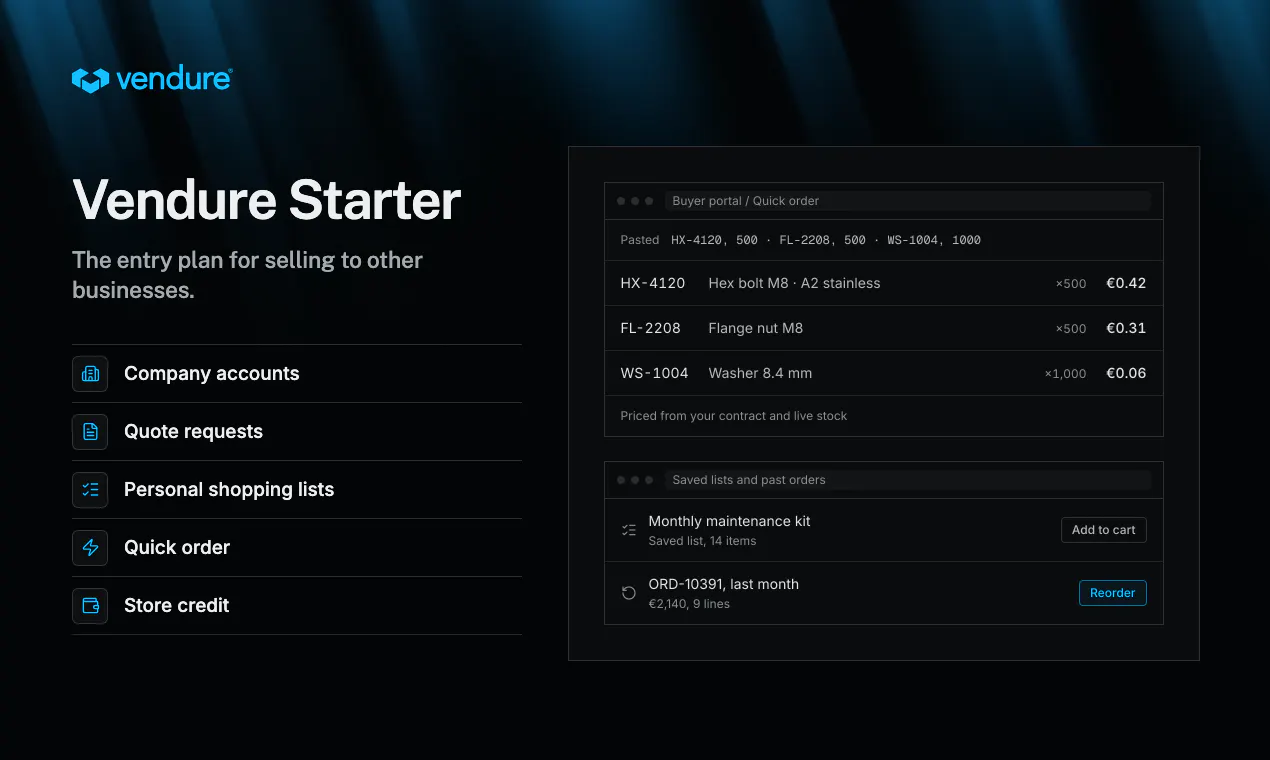The width and height of the screenshot is (1270, 760).
Task: Click the reorder arrow icon beside ORD-10391
Action: pyautogui.click(x=628, y=593)
